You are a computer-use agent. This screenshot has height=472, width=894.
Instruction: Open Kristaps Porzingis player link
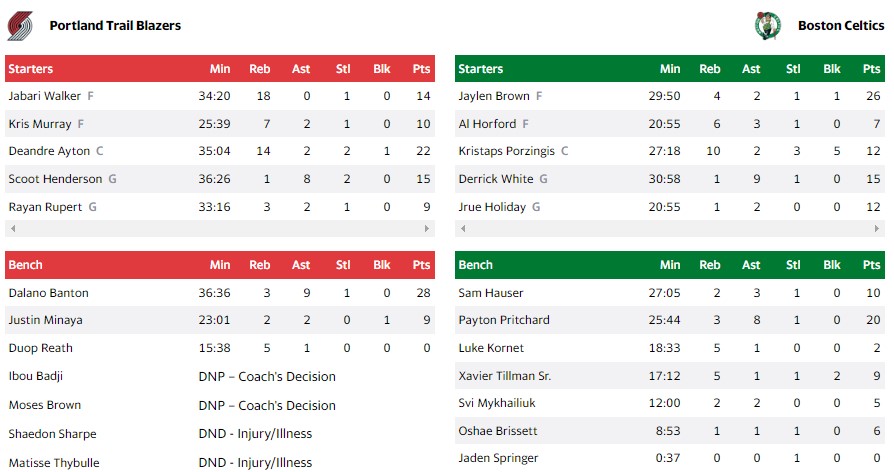[506, 152]
